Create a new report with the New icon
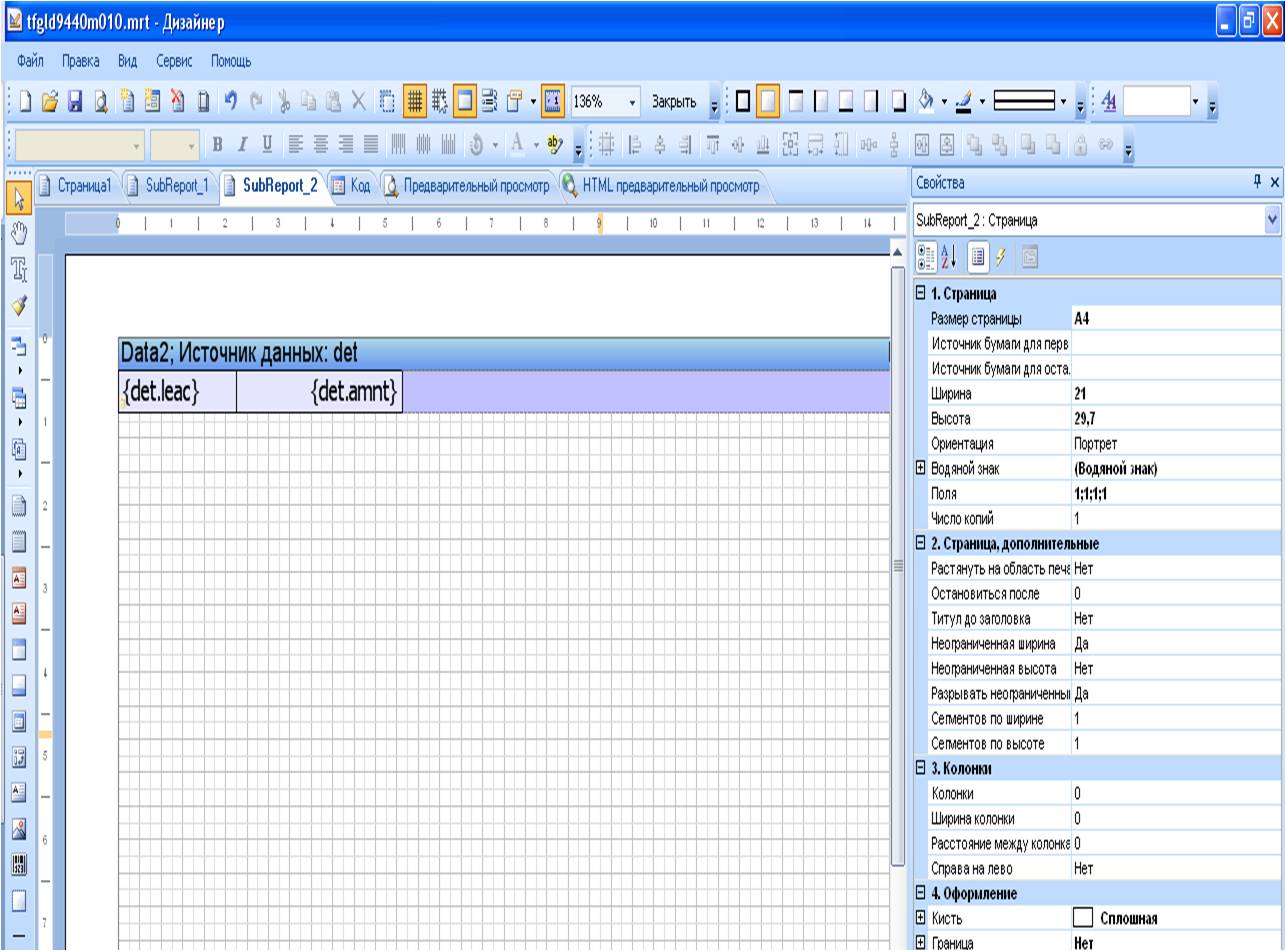1286x951 pixels. pos(28,102)
